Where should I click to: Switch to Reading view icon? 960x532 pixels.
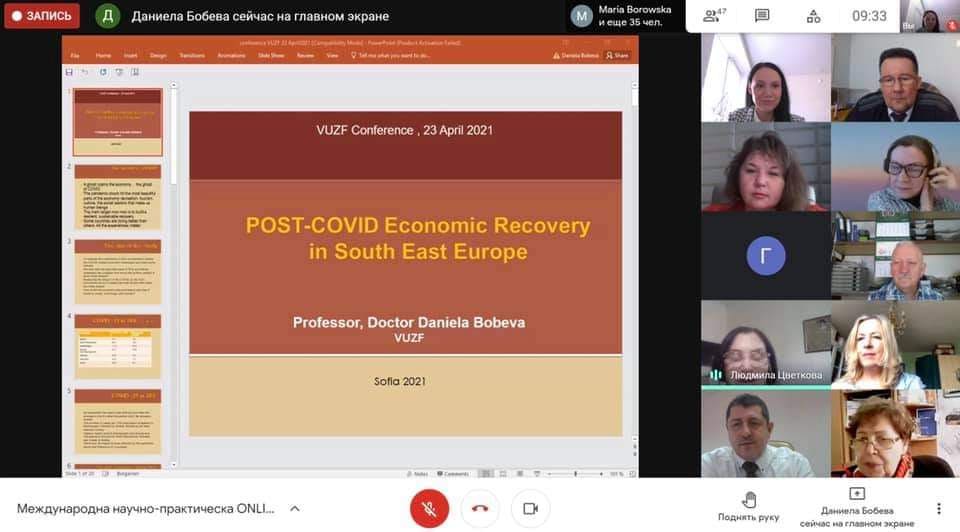[520, 474]
